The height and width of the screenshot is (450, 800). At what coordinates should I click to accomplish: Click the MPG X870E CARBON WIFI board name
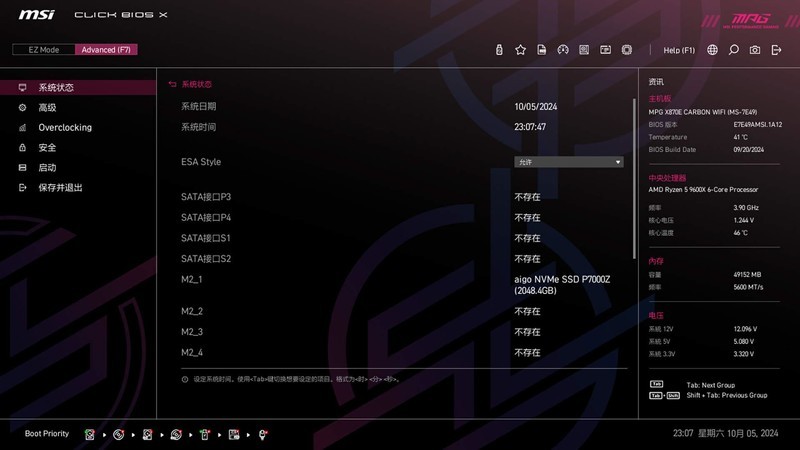(703, 112)
